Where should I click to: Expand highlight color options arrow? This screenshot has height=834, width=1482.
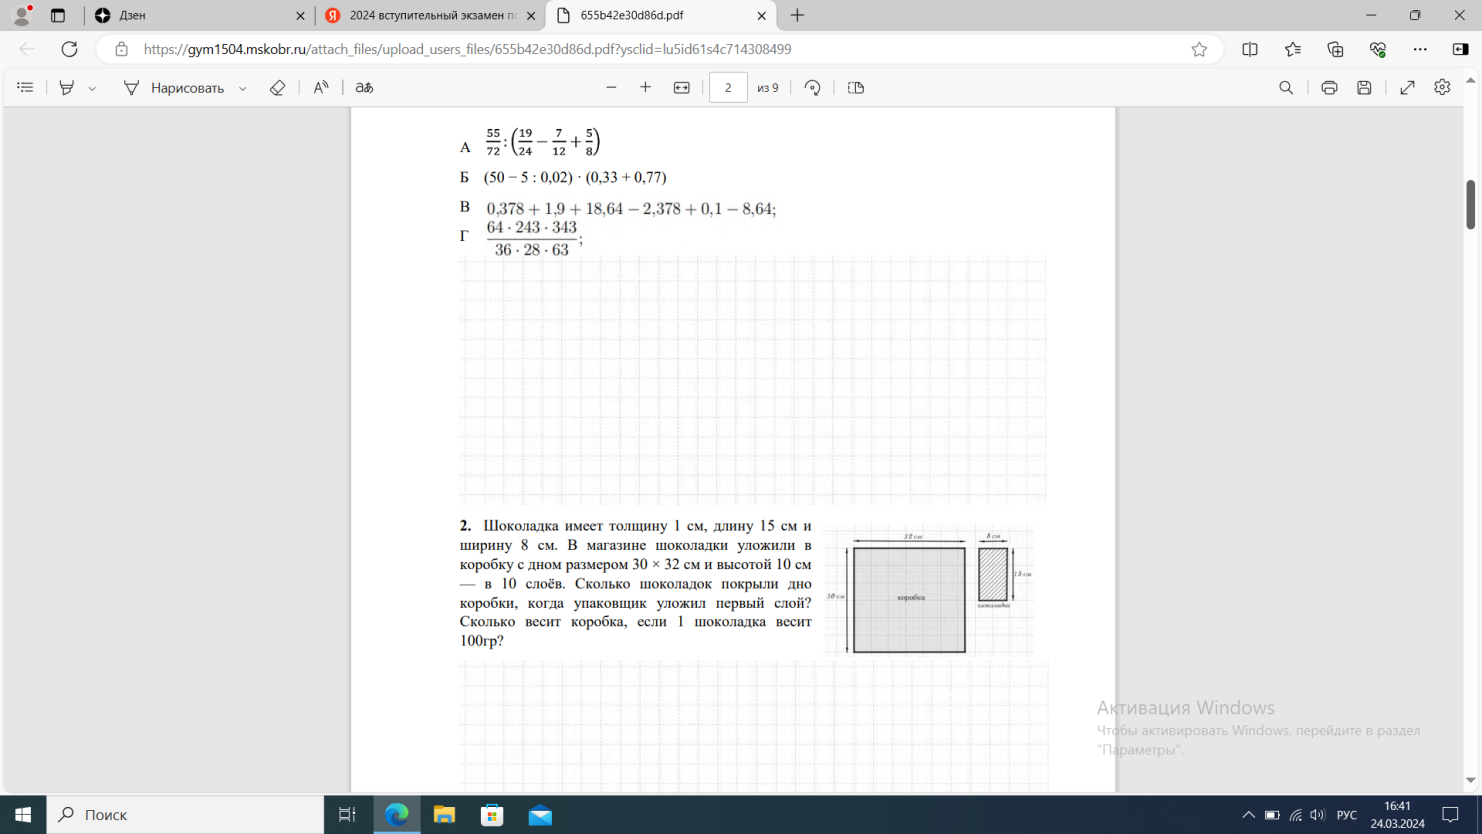click(92, 88)
